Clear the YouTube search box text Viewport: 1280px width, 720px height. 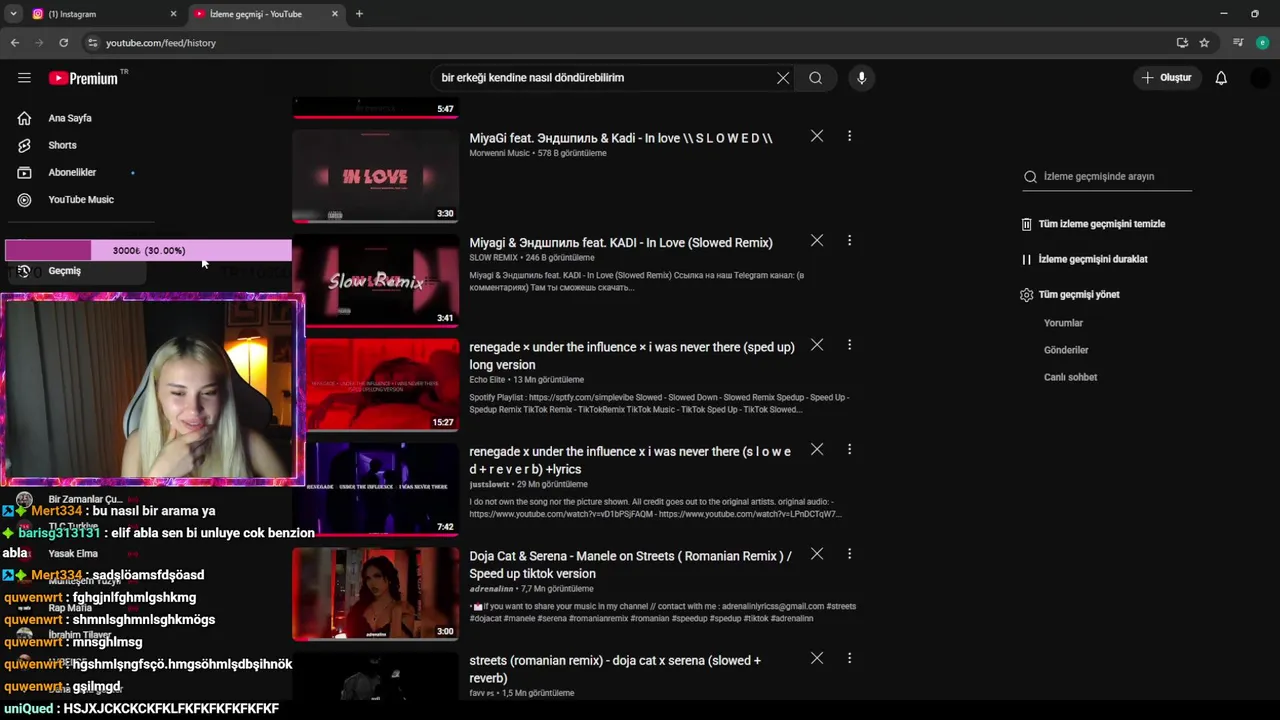[783, 78]
